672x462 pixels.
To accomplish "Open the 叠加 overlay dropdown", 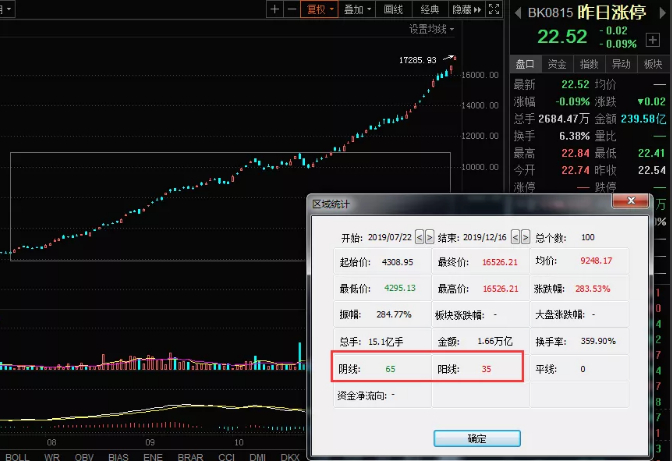I will click(x=357, y=9).
